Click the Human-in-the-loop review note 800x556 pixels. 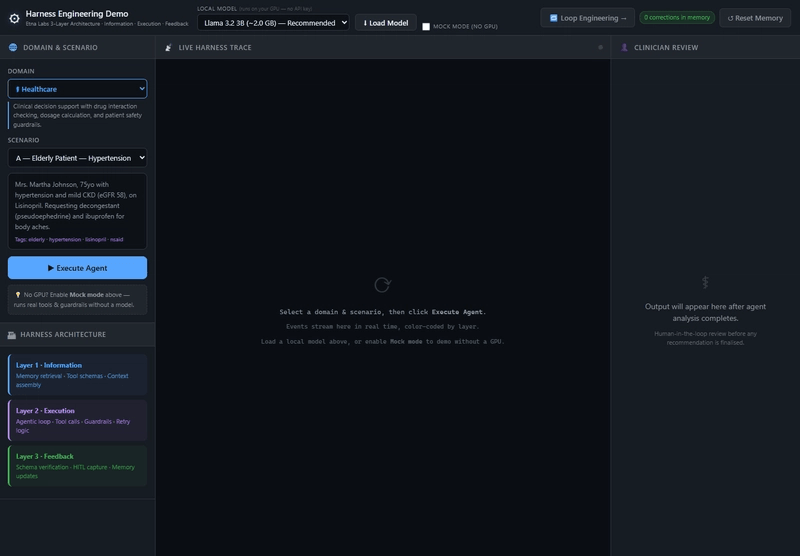click(x=705, y=338)
